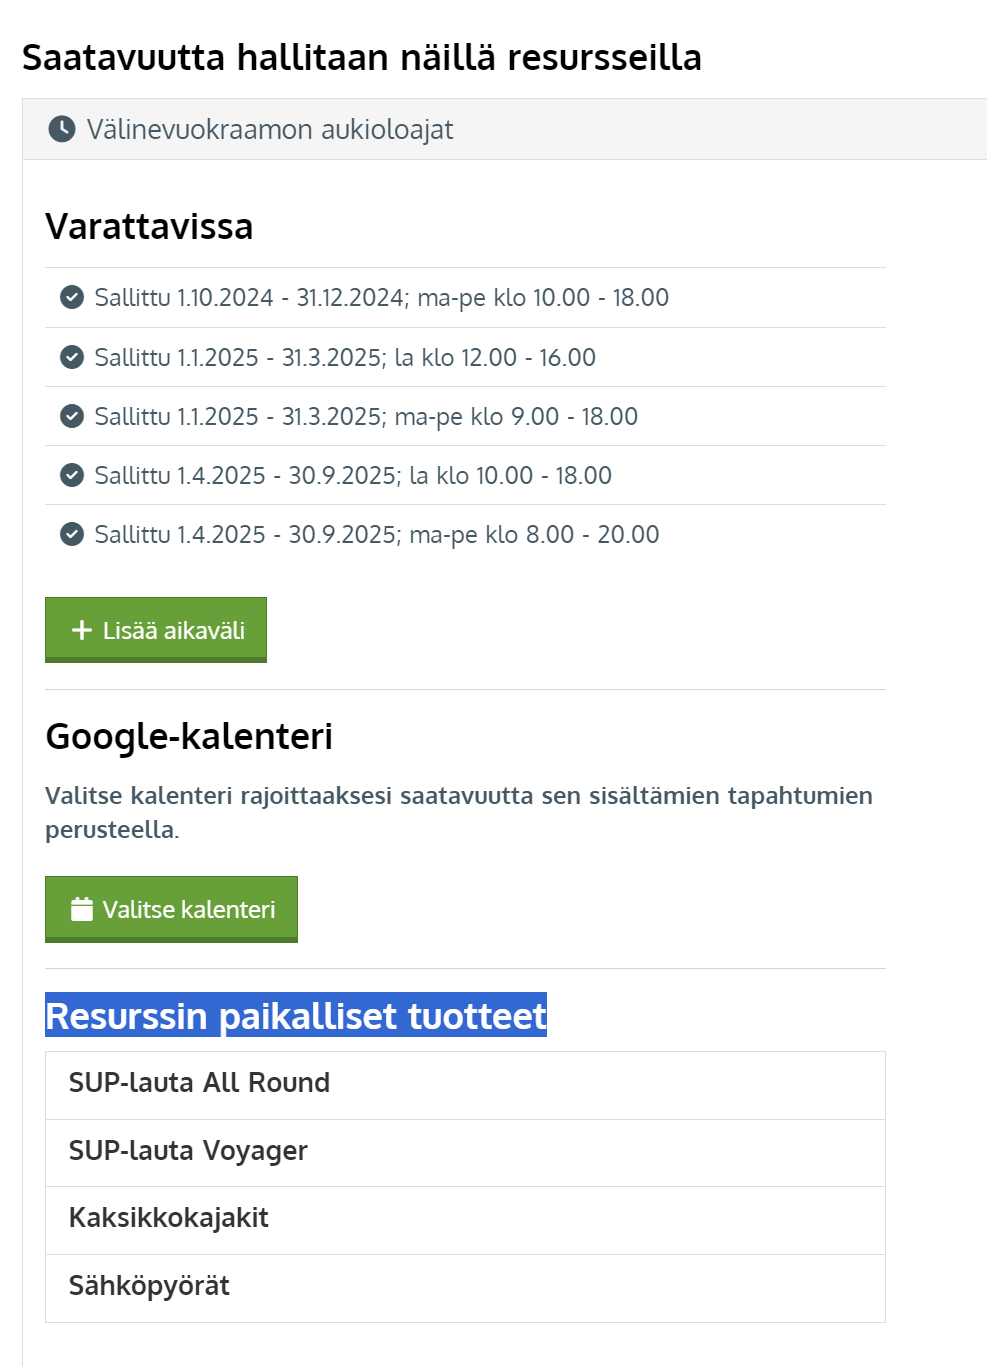
Task: Click check icon for la klo 10.00 - 18.00
Action: (x=72, y=475)
